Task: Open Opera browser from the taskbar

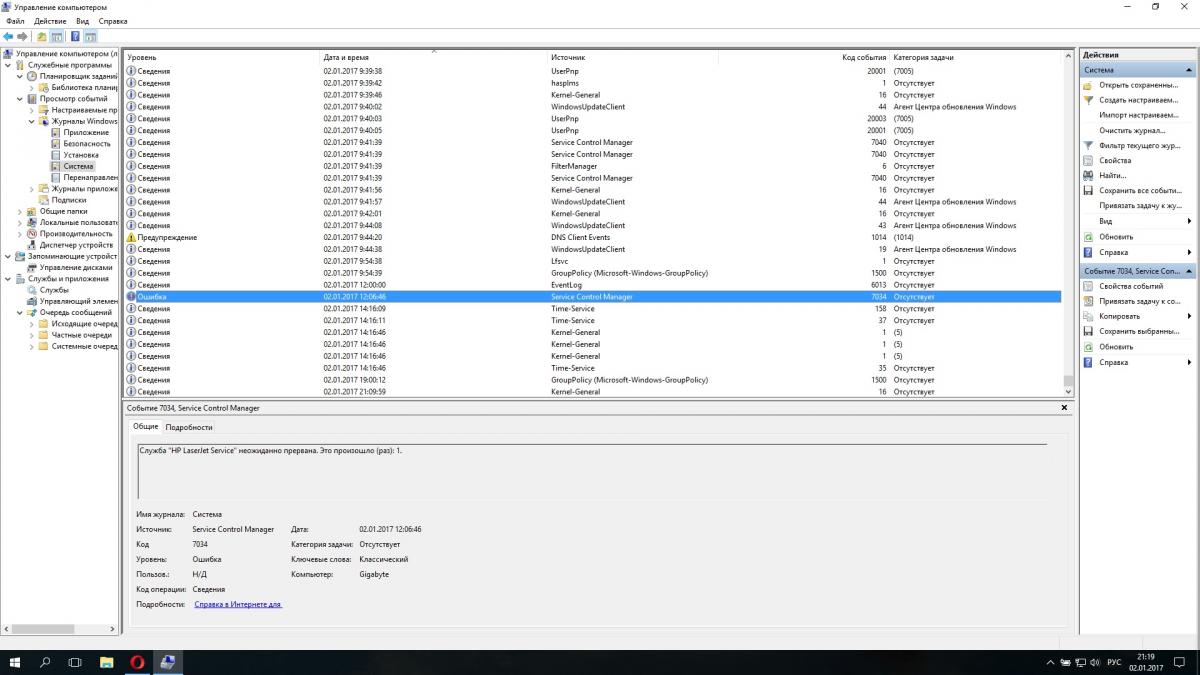Action: pyautogui.click(x=137, y=662)
